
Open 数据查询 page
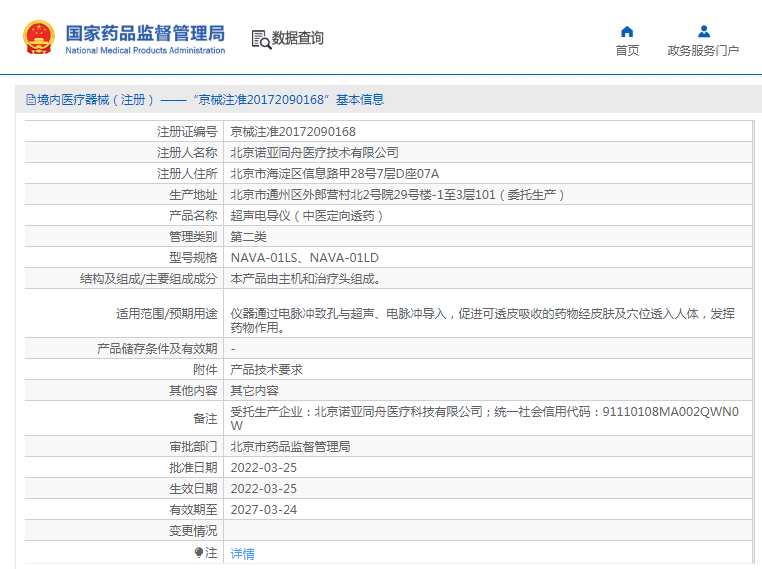click(x=297, y=38)
